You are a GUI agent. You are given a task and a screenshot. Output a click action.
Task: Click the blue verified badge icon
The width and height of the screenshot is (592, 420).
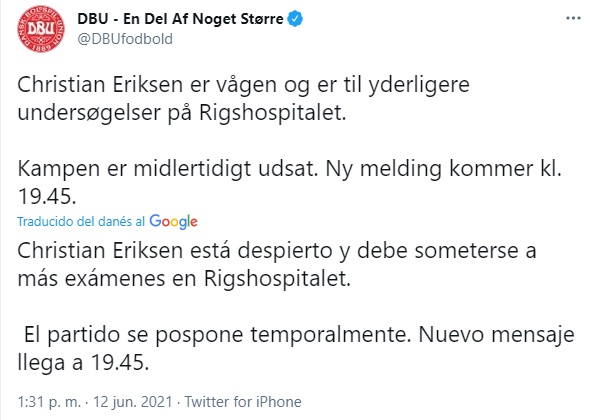[295, 19]
